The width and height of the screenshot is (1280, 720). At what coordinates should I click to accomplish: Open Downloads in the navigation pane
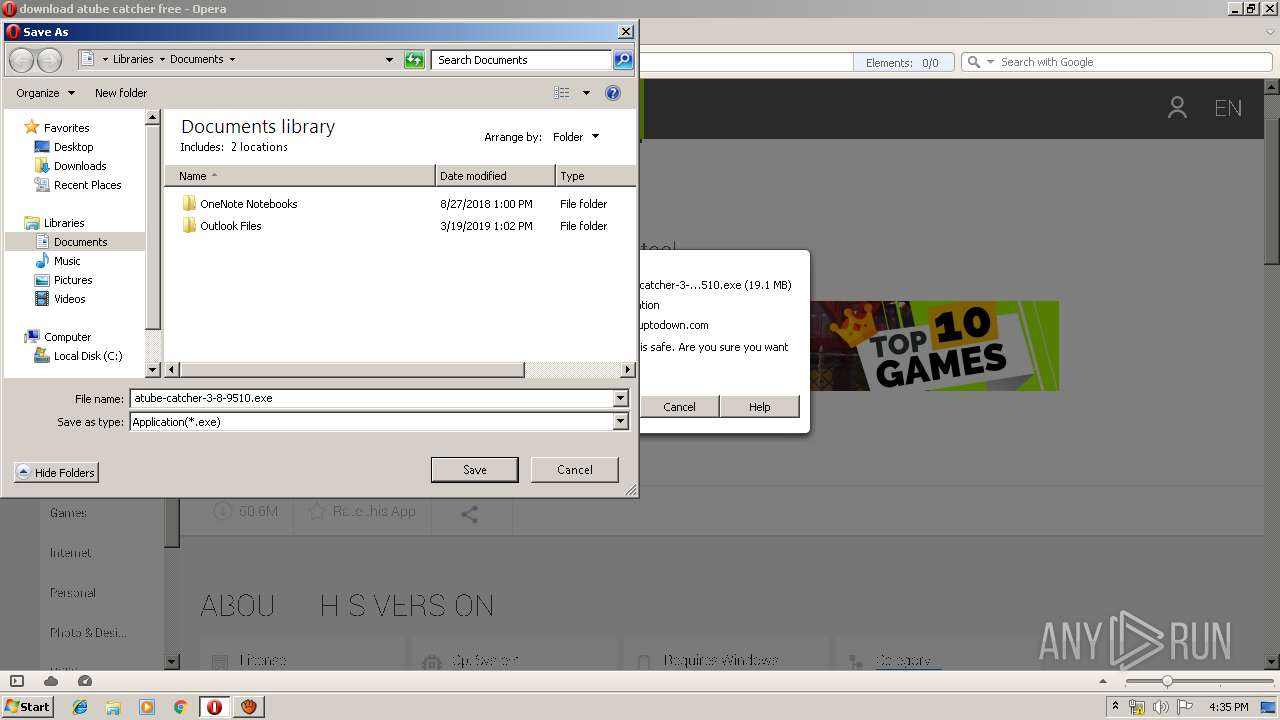tap(80, 166)
